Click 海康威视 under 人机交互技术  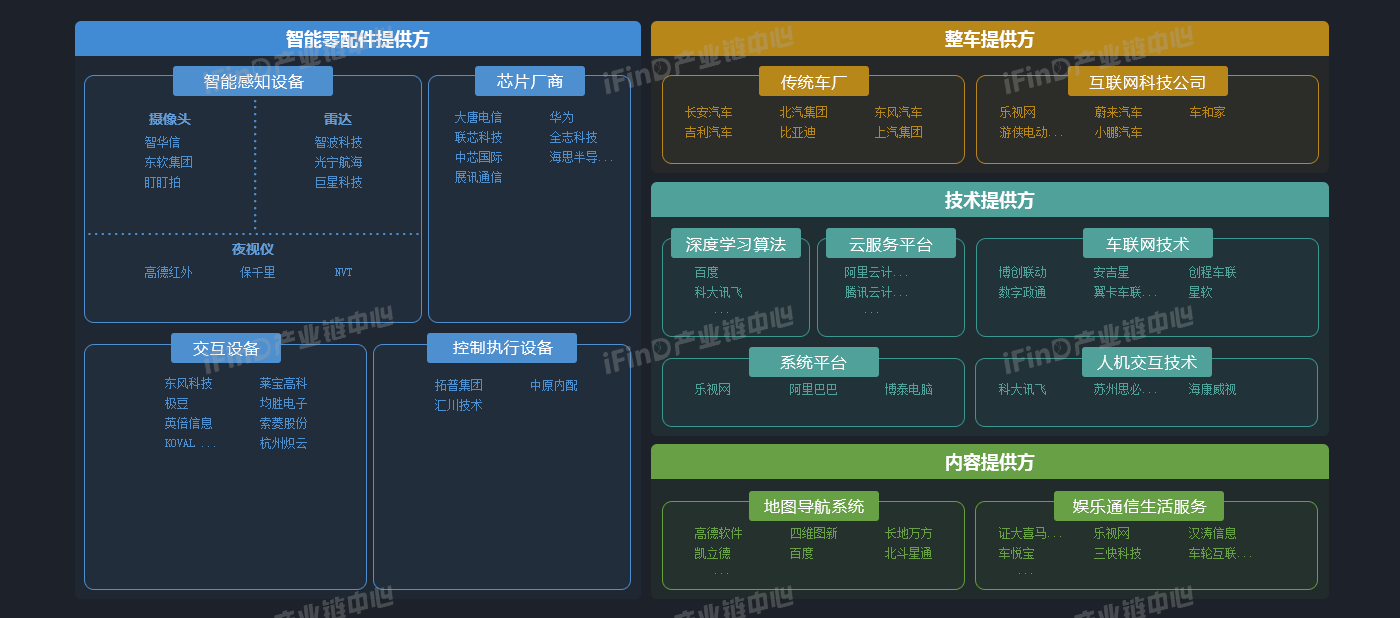(1212, 389)
